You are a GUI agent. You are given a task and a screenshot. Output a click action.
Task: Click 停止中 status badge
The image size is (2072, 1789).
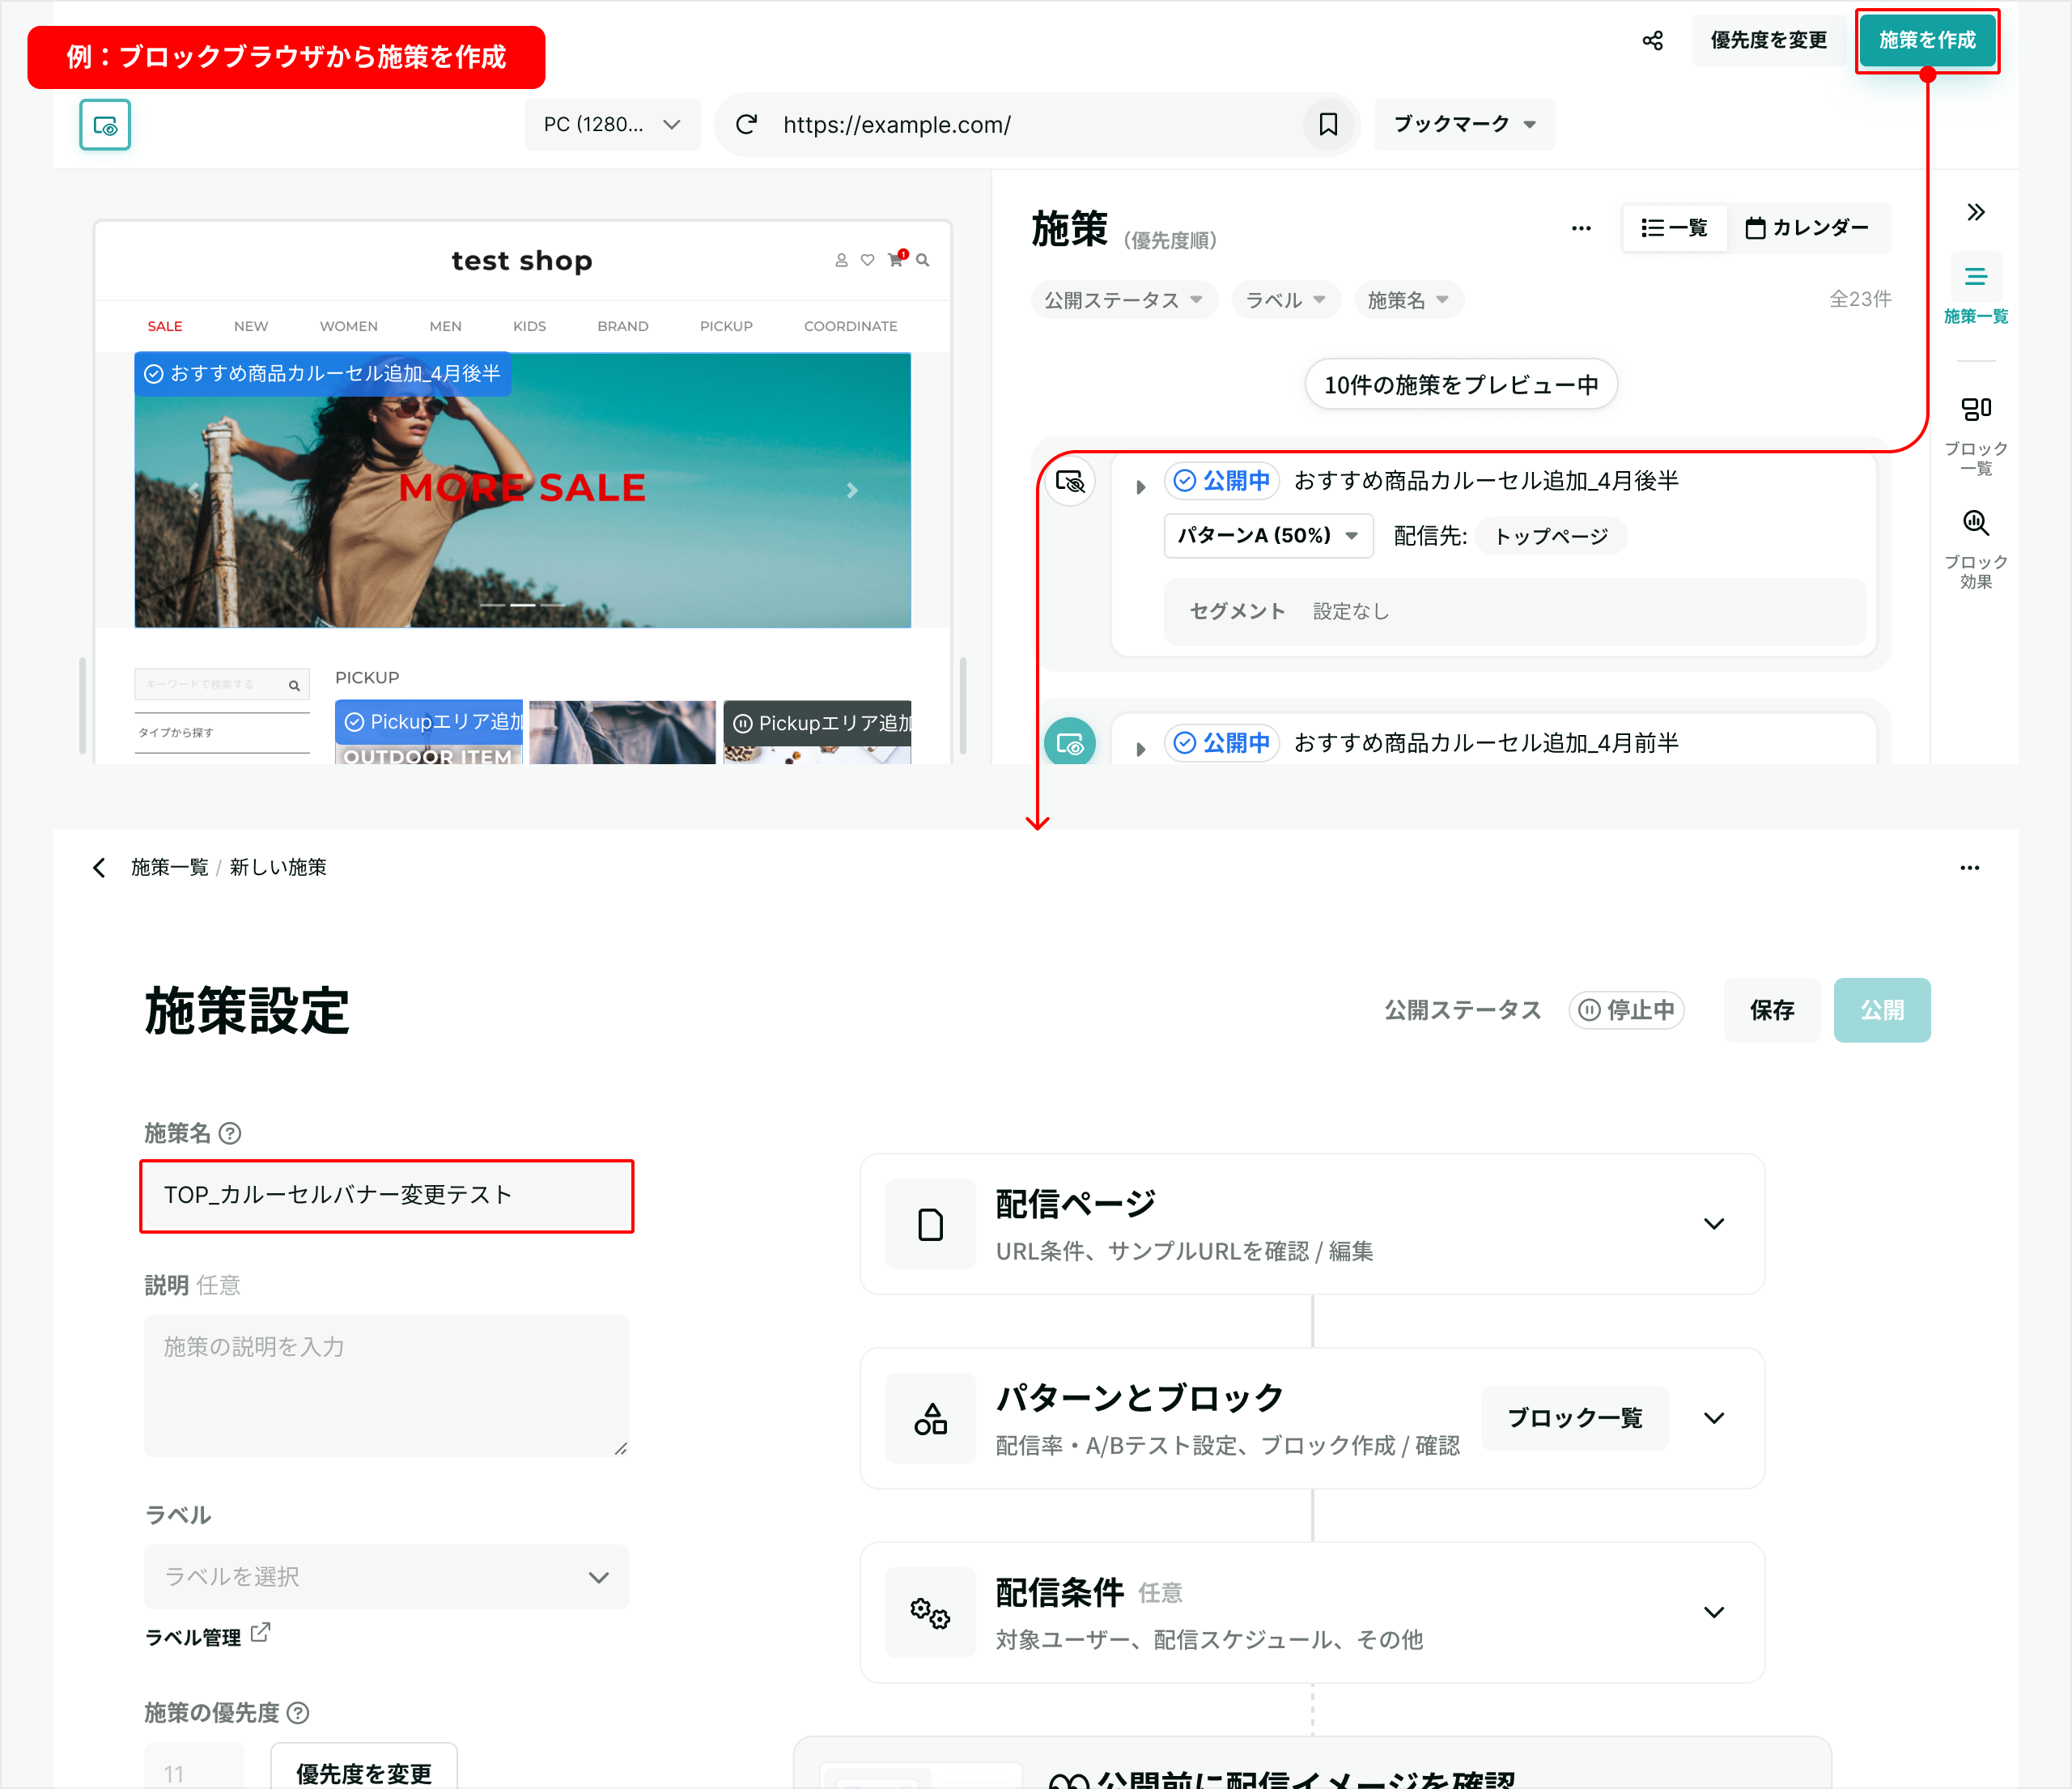click(x=1626, y=1010)
